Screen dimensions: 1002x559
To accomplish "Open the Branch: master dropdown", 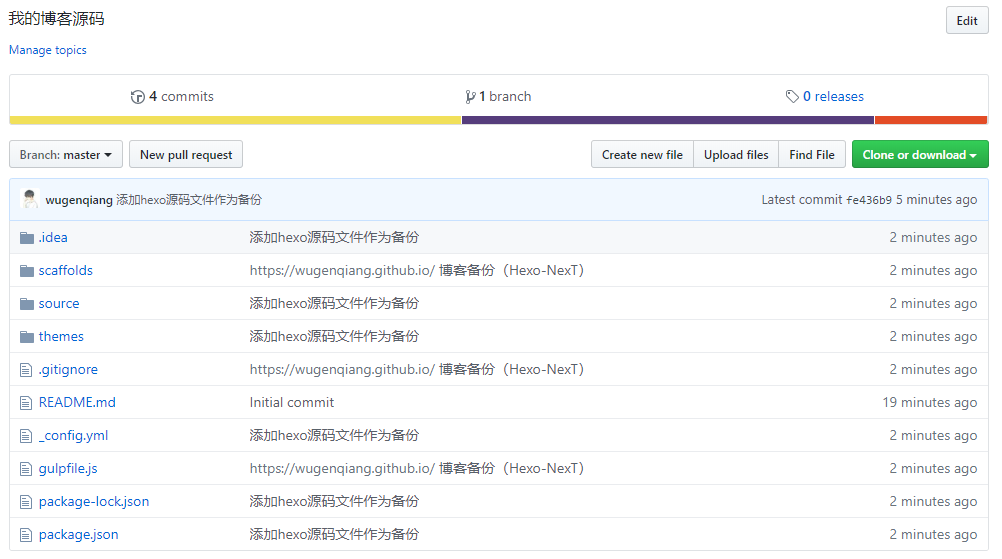I will 66,155.
